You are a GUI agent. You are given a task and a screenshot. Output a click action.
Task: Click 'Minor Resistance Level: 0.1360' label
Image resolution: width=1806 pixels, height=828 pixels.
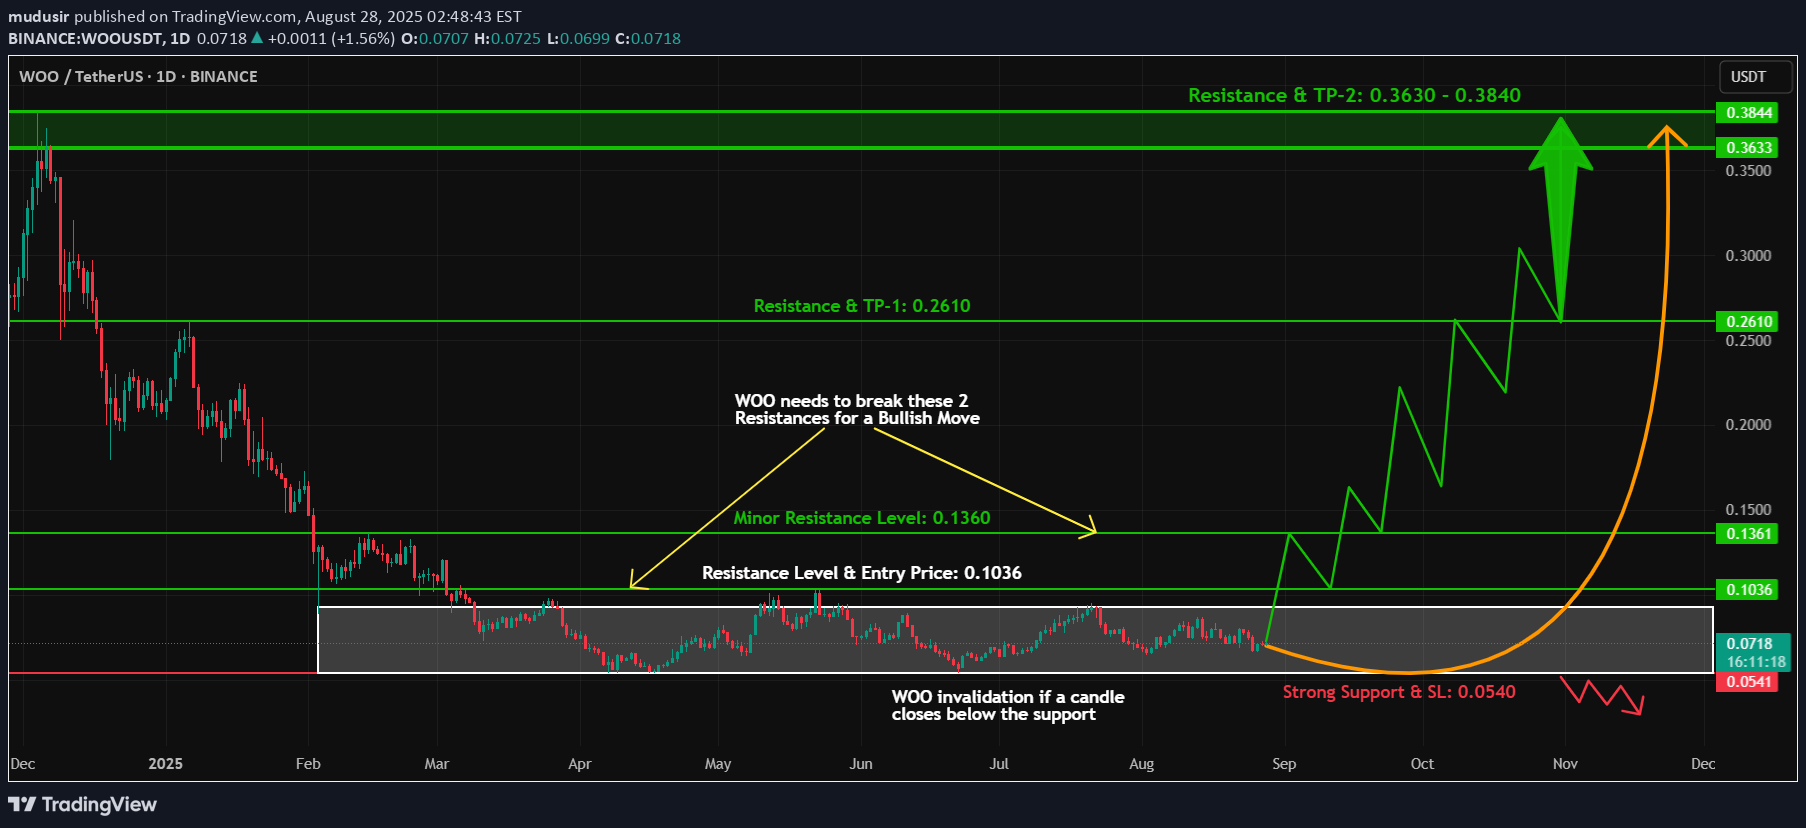coord(862,518)
